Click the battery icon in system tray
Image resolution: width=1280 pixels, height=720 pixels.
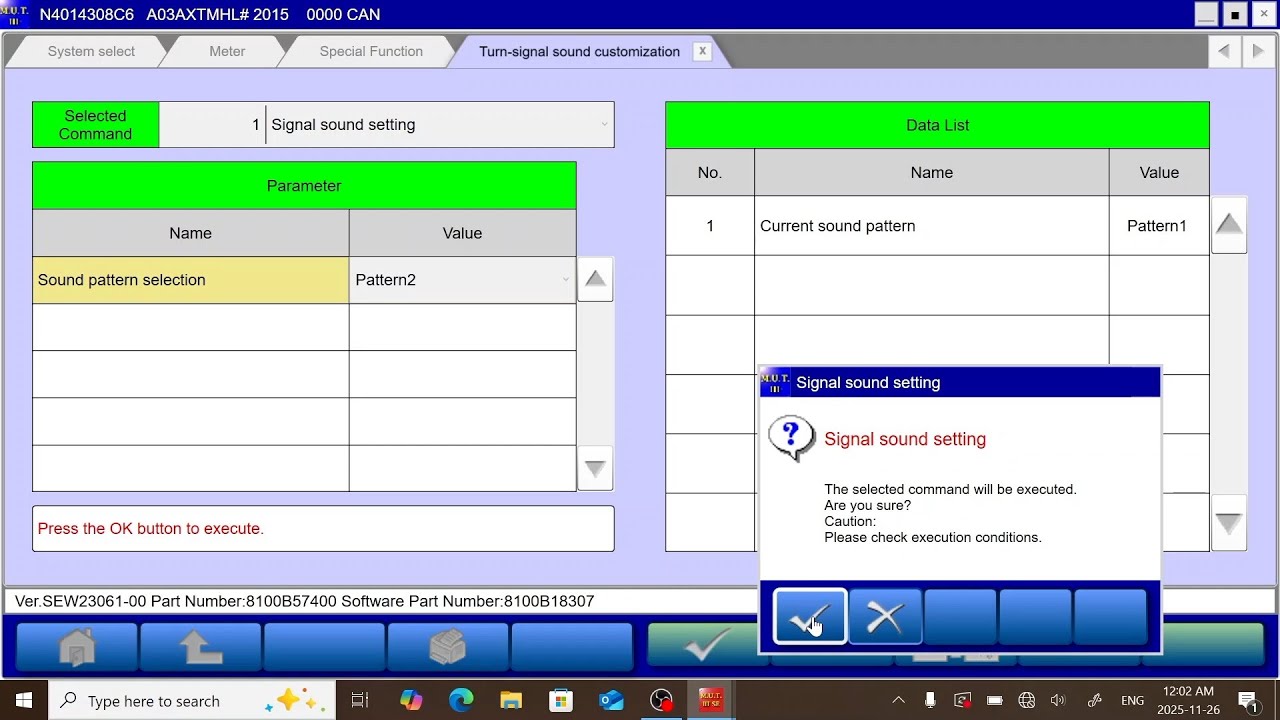pyautogui.click(x=994, y=700)
